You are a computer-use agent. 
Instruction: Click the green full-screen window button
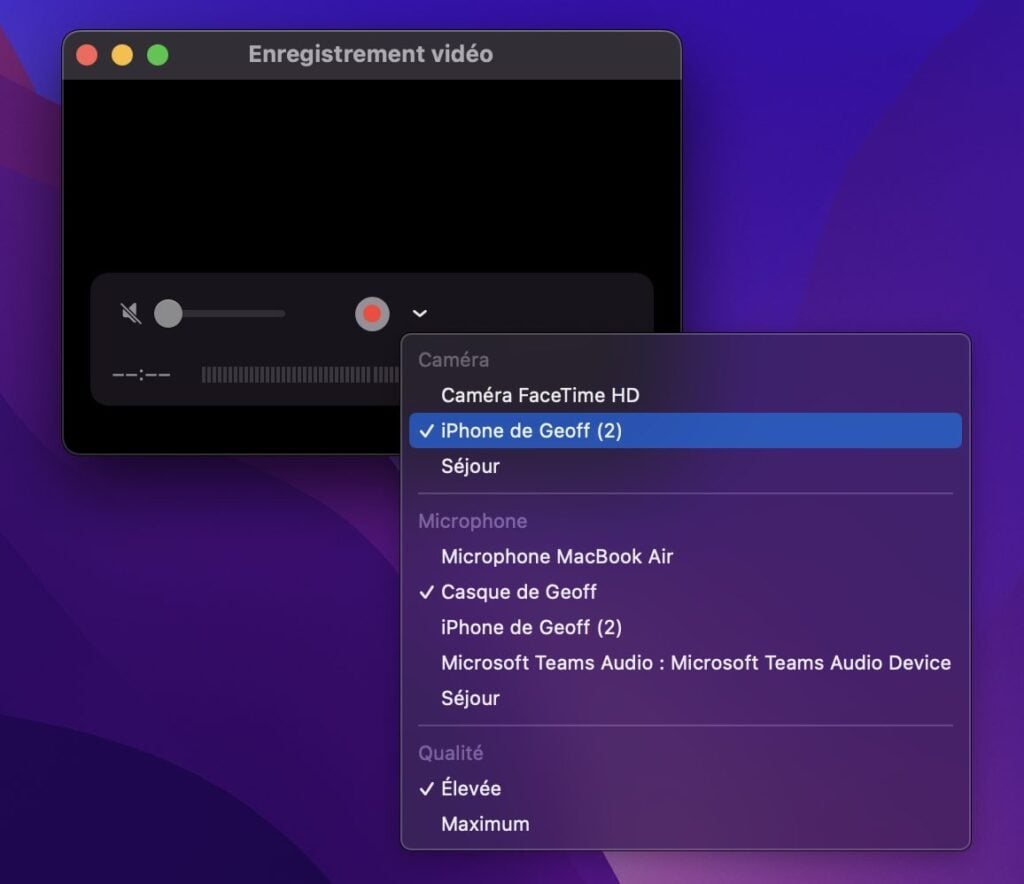[157, 55]
